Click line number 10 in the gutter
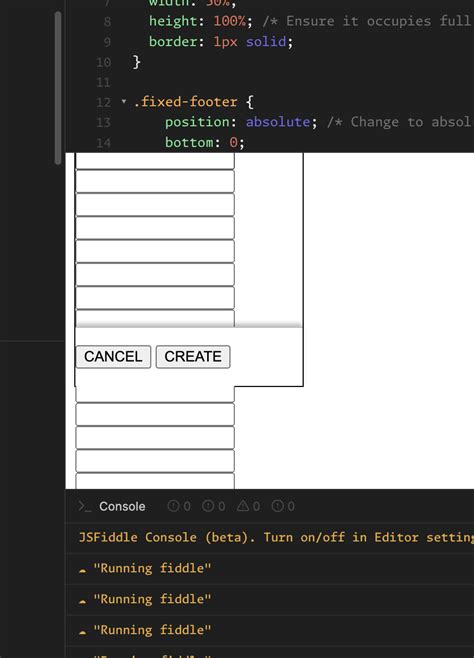The height and width of the screenshot is (658, 474). coord(104,63)
